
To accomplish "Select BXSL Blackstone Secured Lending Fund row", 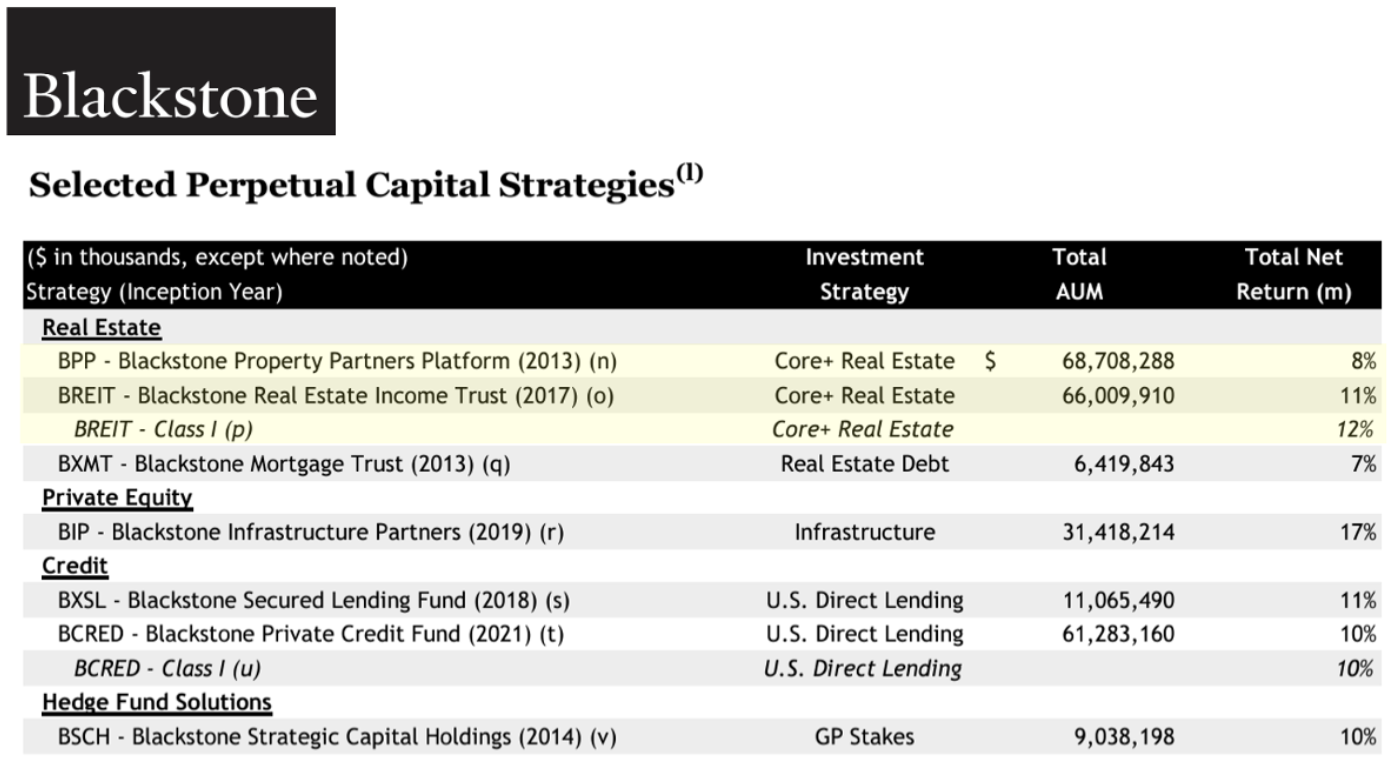I will pos(703,600).
